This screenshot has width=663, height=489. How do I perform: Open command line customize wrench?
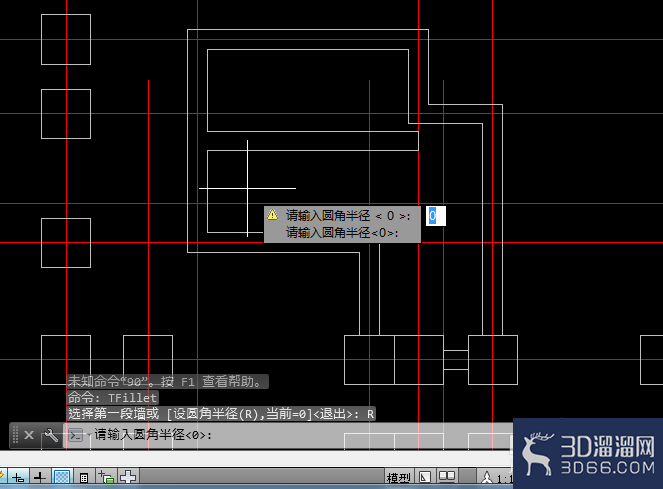tap(51, 435)
